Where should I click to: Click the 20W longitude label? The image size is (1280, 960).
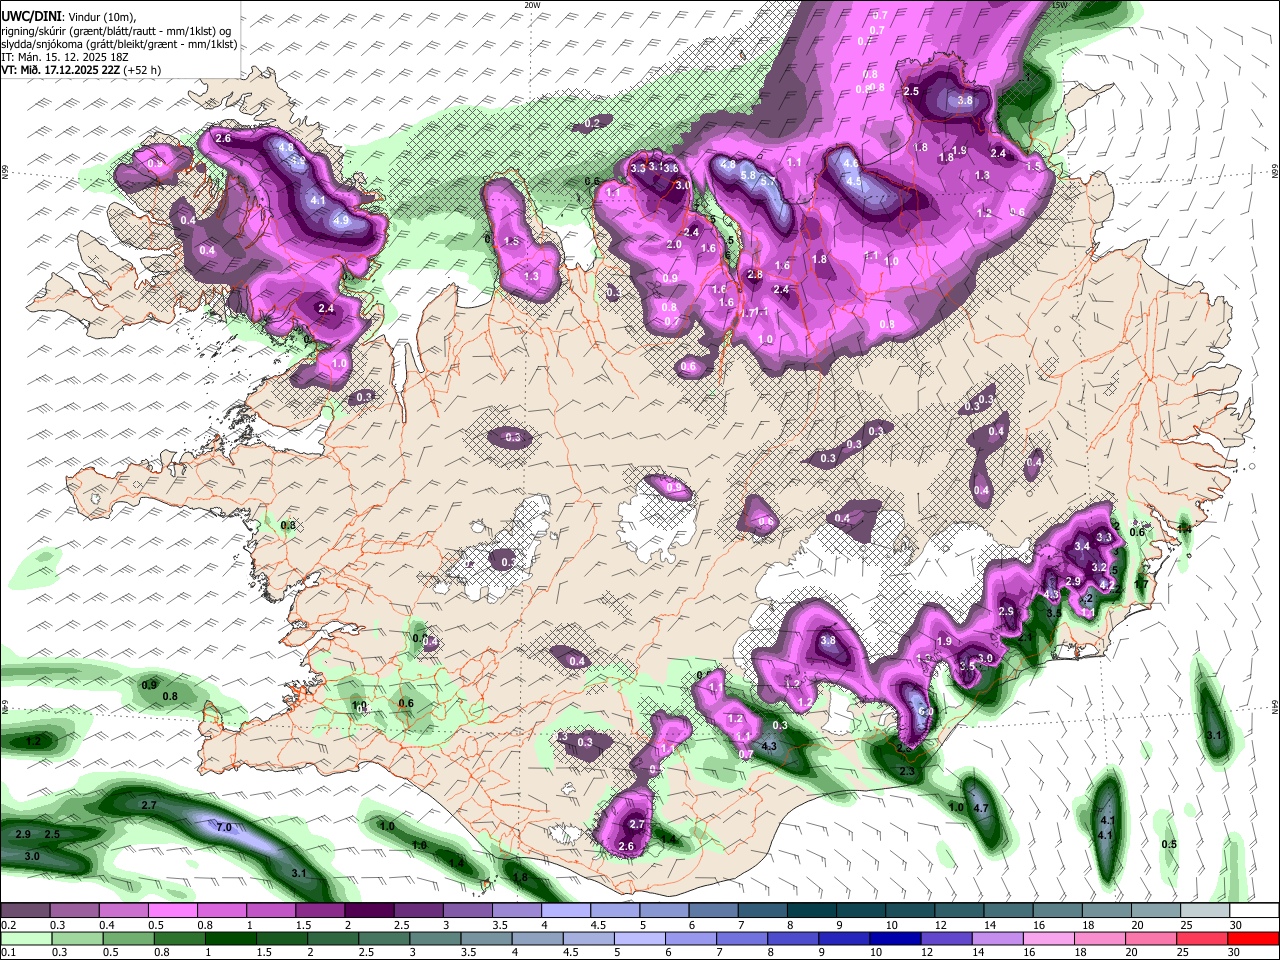click(532, 5)
